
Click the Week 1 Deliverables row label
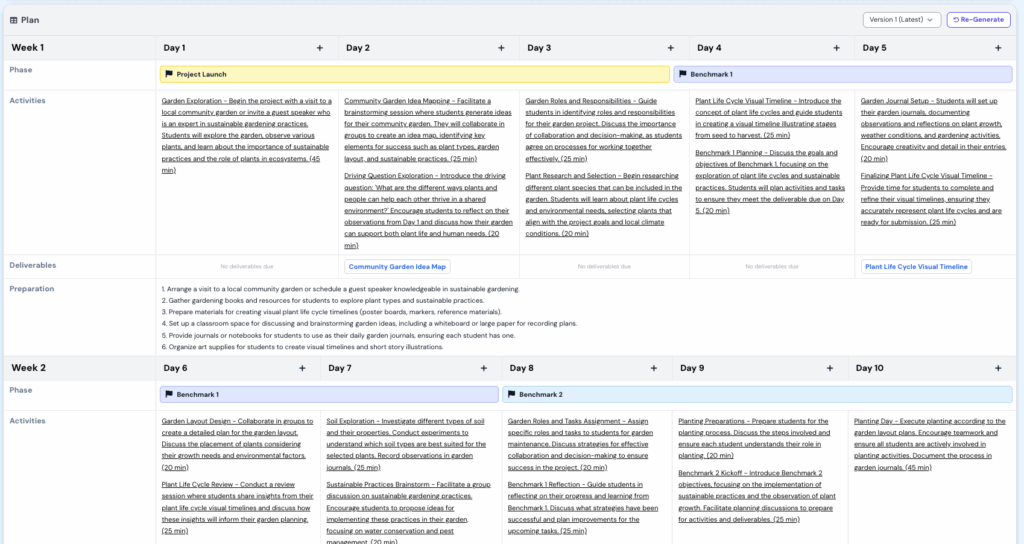click(x=33, y=265)
